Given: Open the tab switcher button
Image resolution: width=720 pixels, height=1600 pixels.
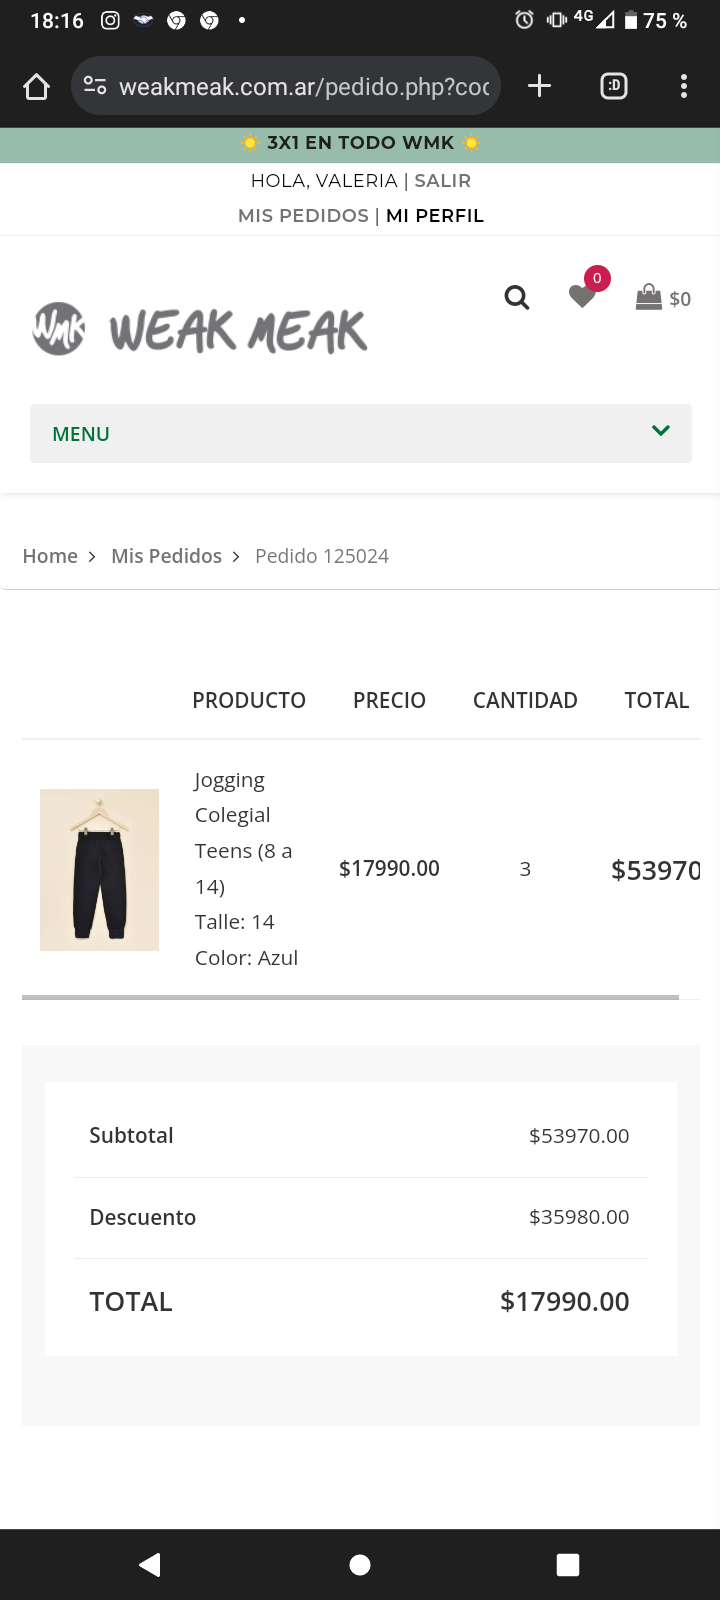Looking at the screenshot, I should pos(614,86).
